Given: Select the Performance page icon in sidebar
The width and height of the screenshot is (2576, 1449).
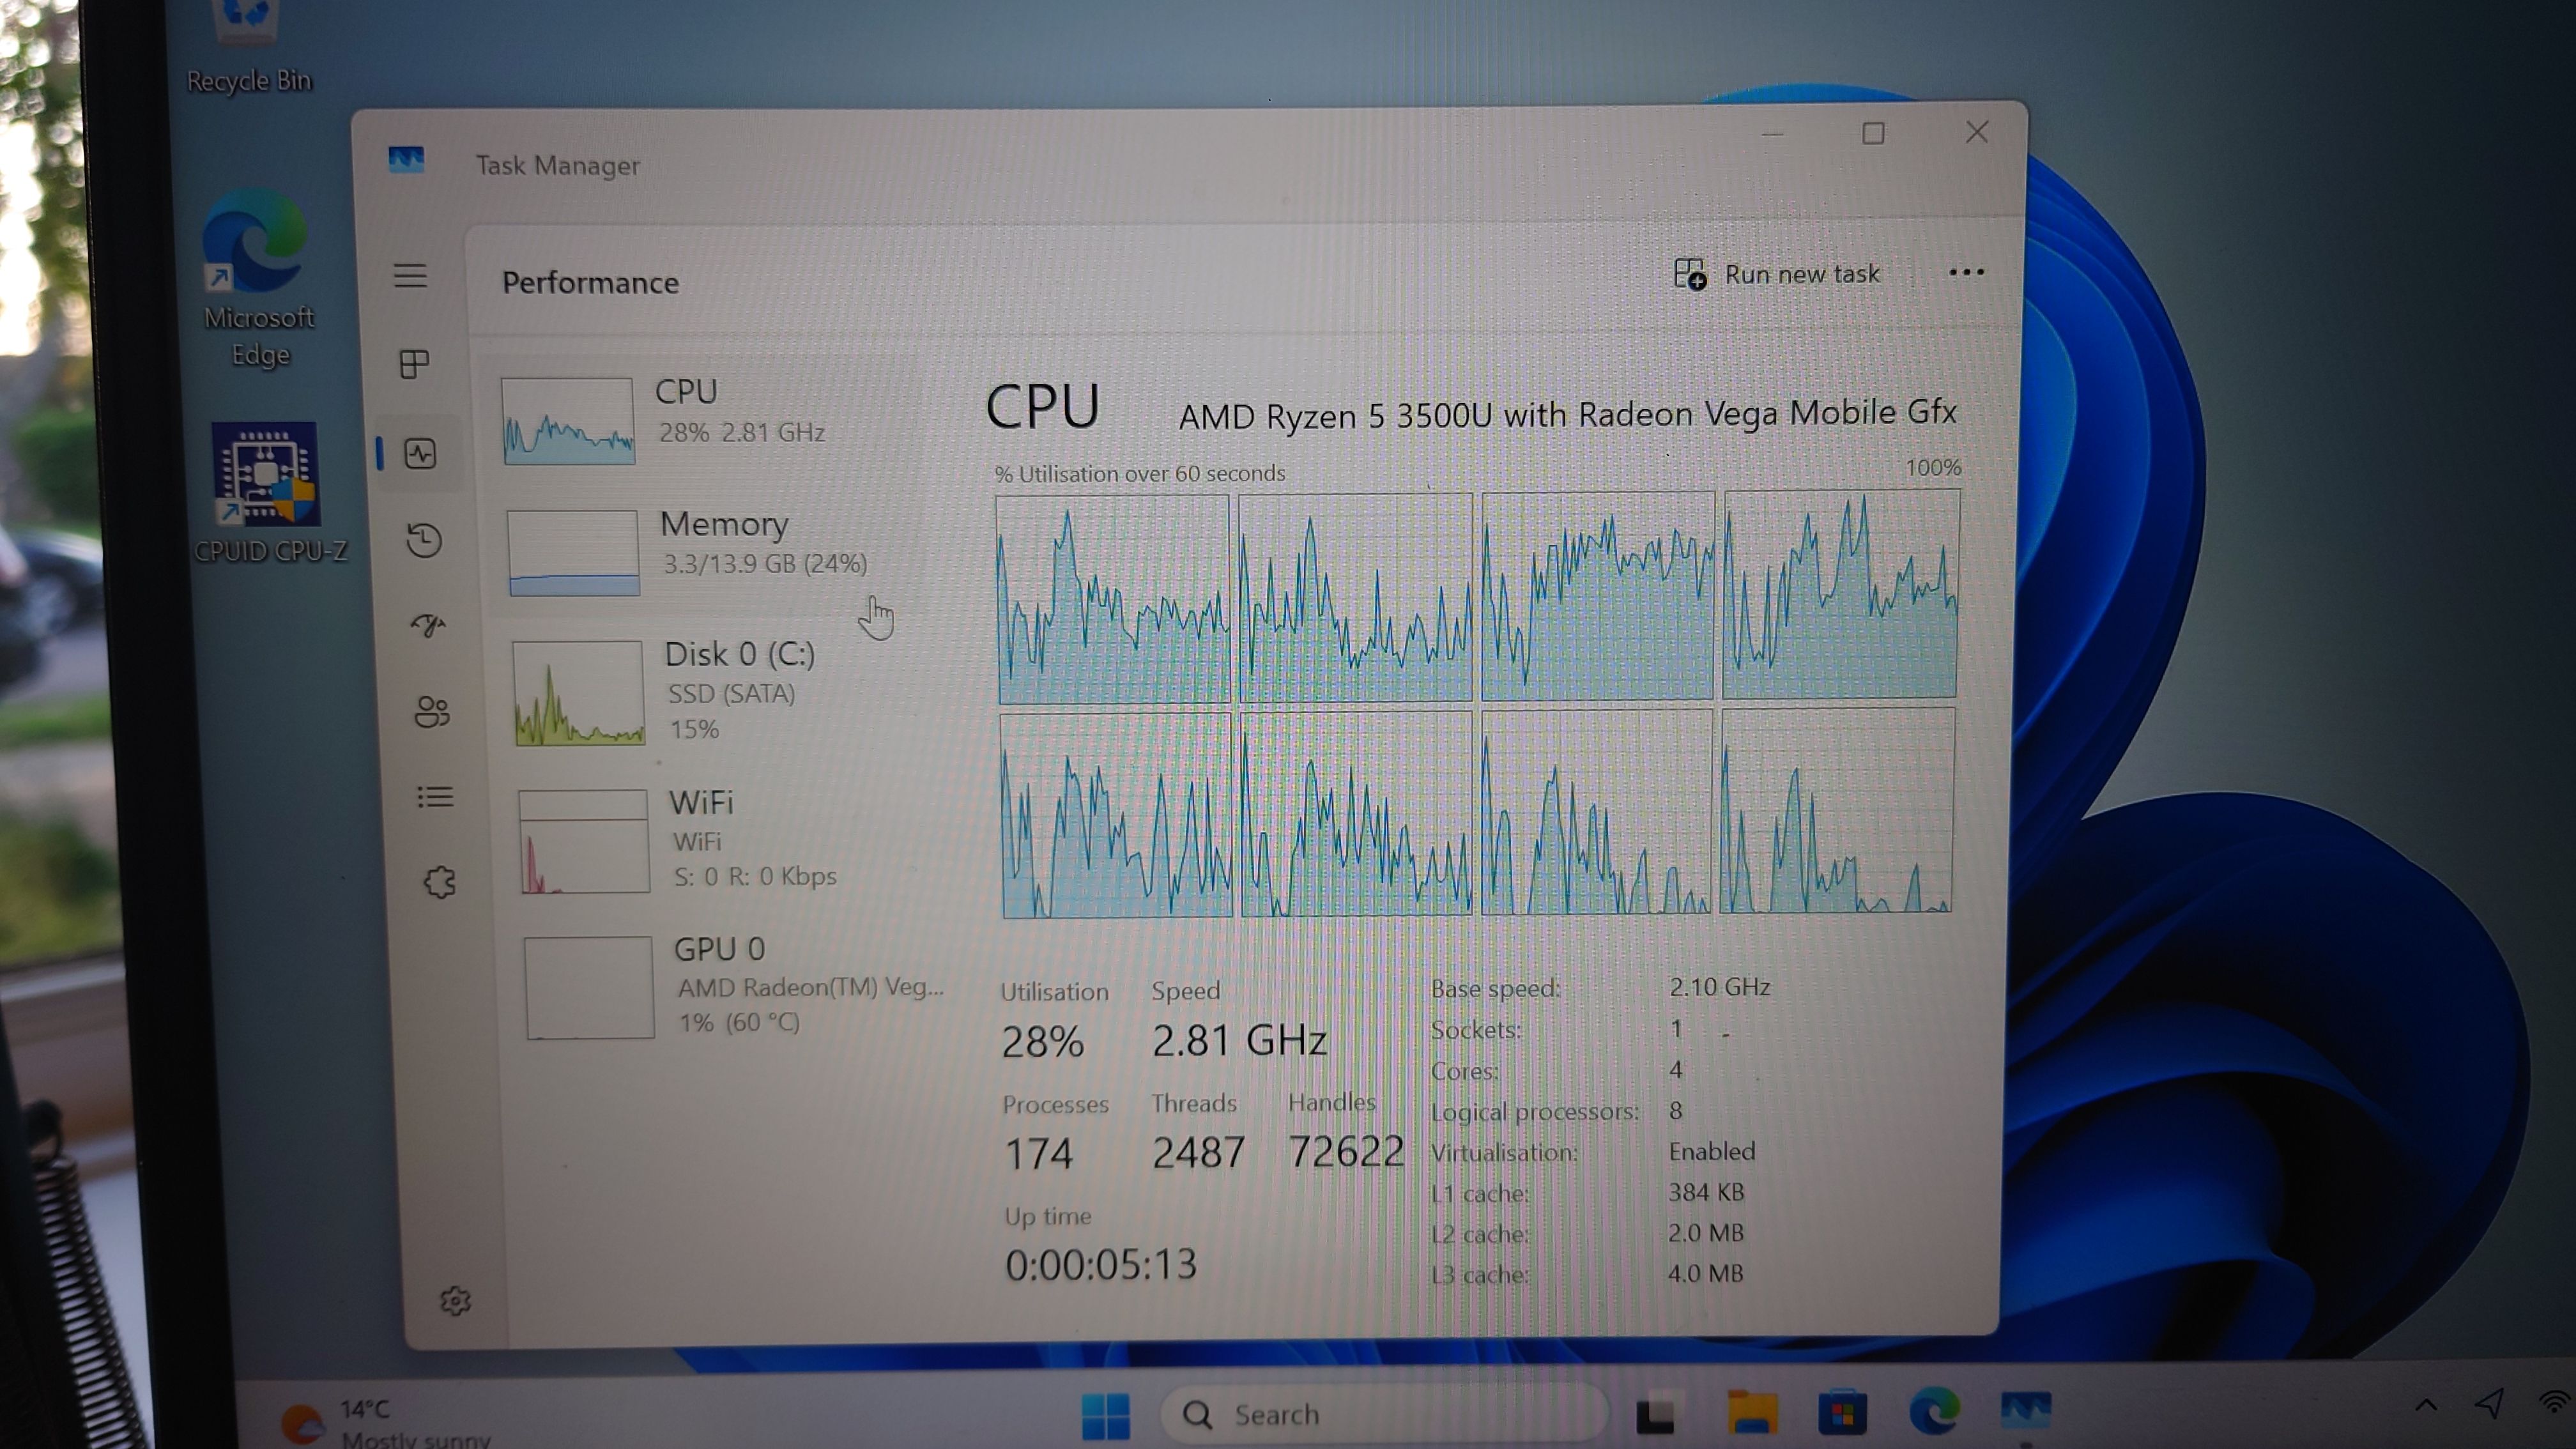Looking at the screenshot, I should (x=420, y=454).
